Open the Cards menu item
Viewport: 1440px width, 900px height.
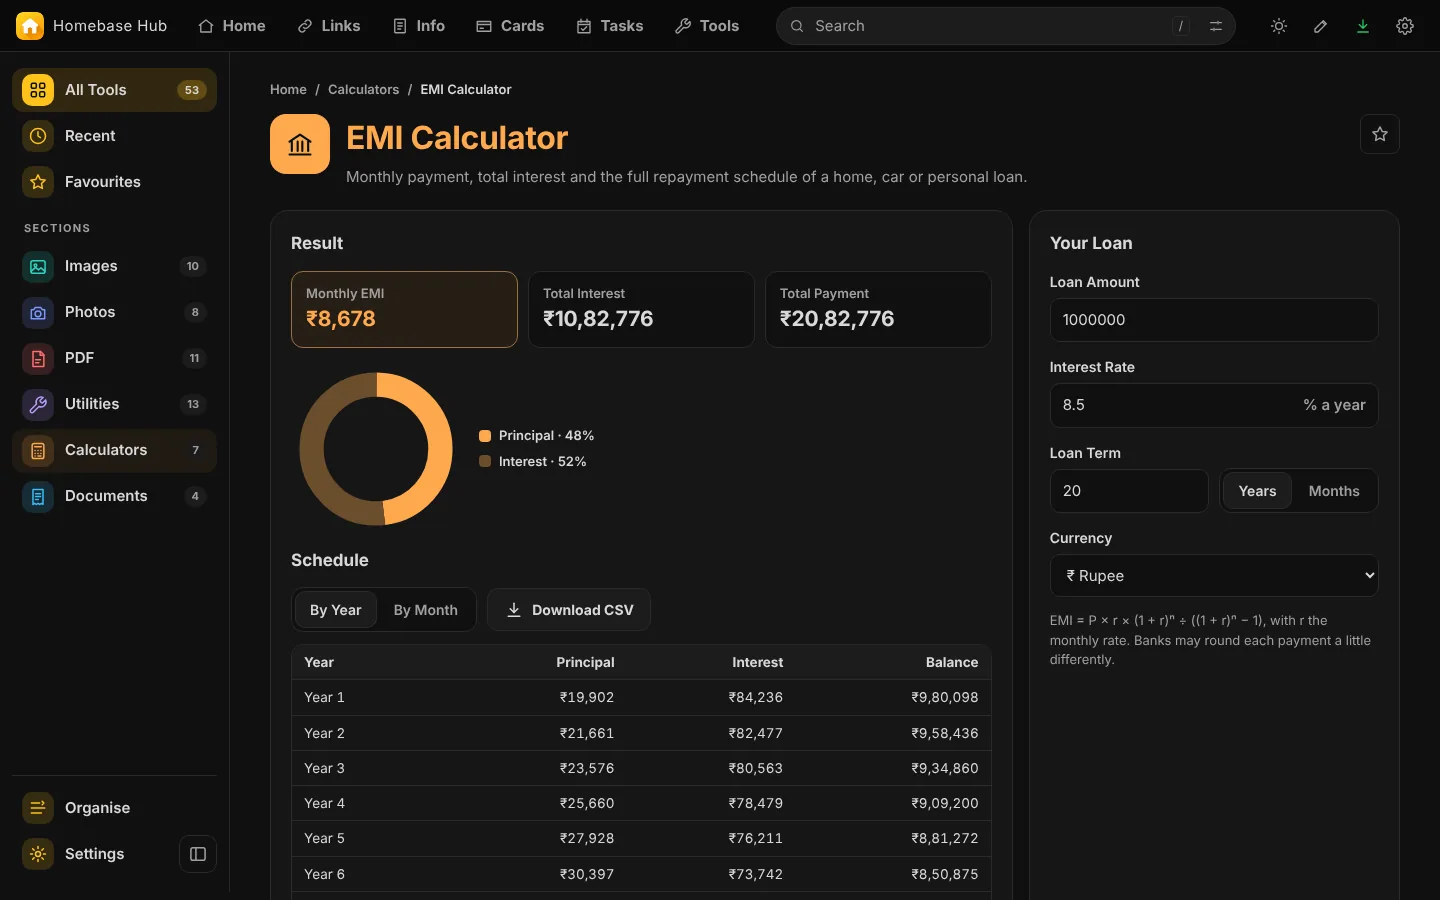coord(510,26)
